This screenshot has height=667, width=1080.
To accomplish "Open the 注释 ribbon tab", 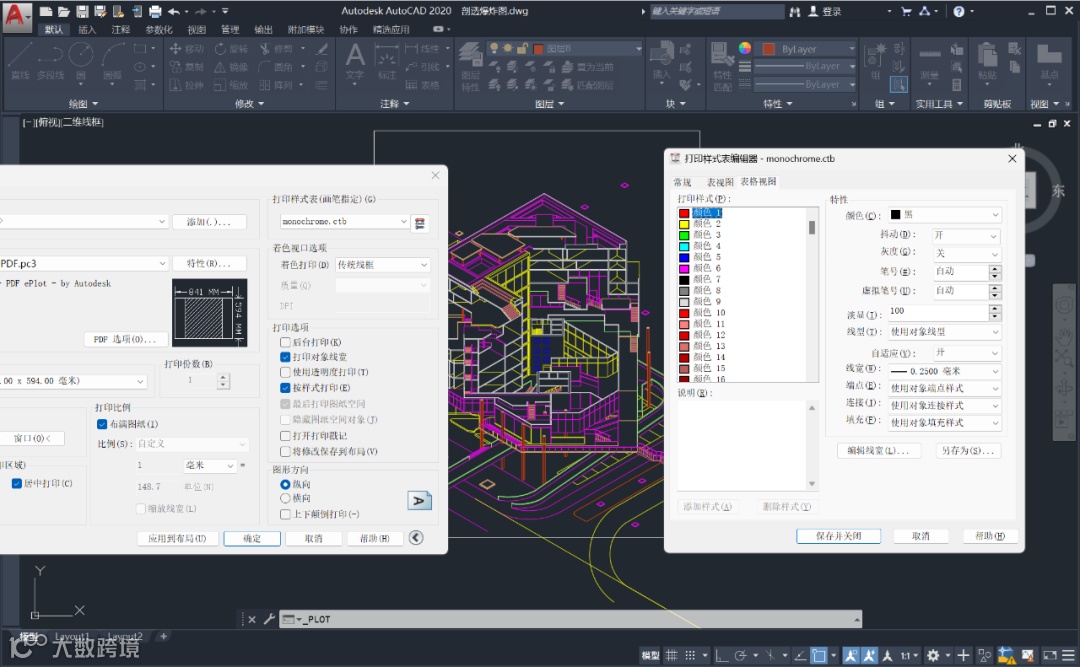I will coord(120,30).
